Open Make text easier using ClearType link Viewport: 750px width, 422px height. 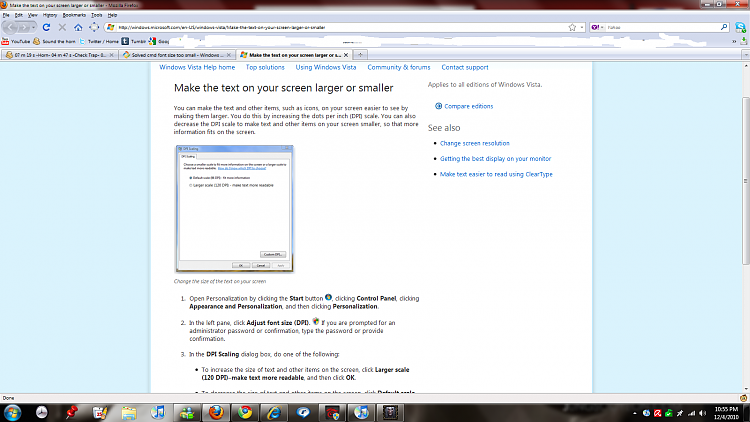point(496,174)
